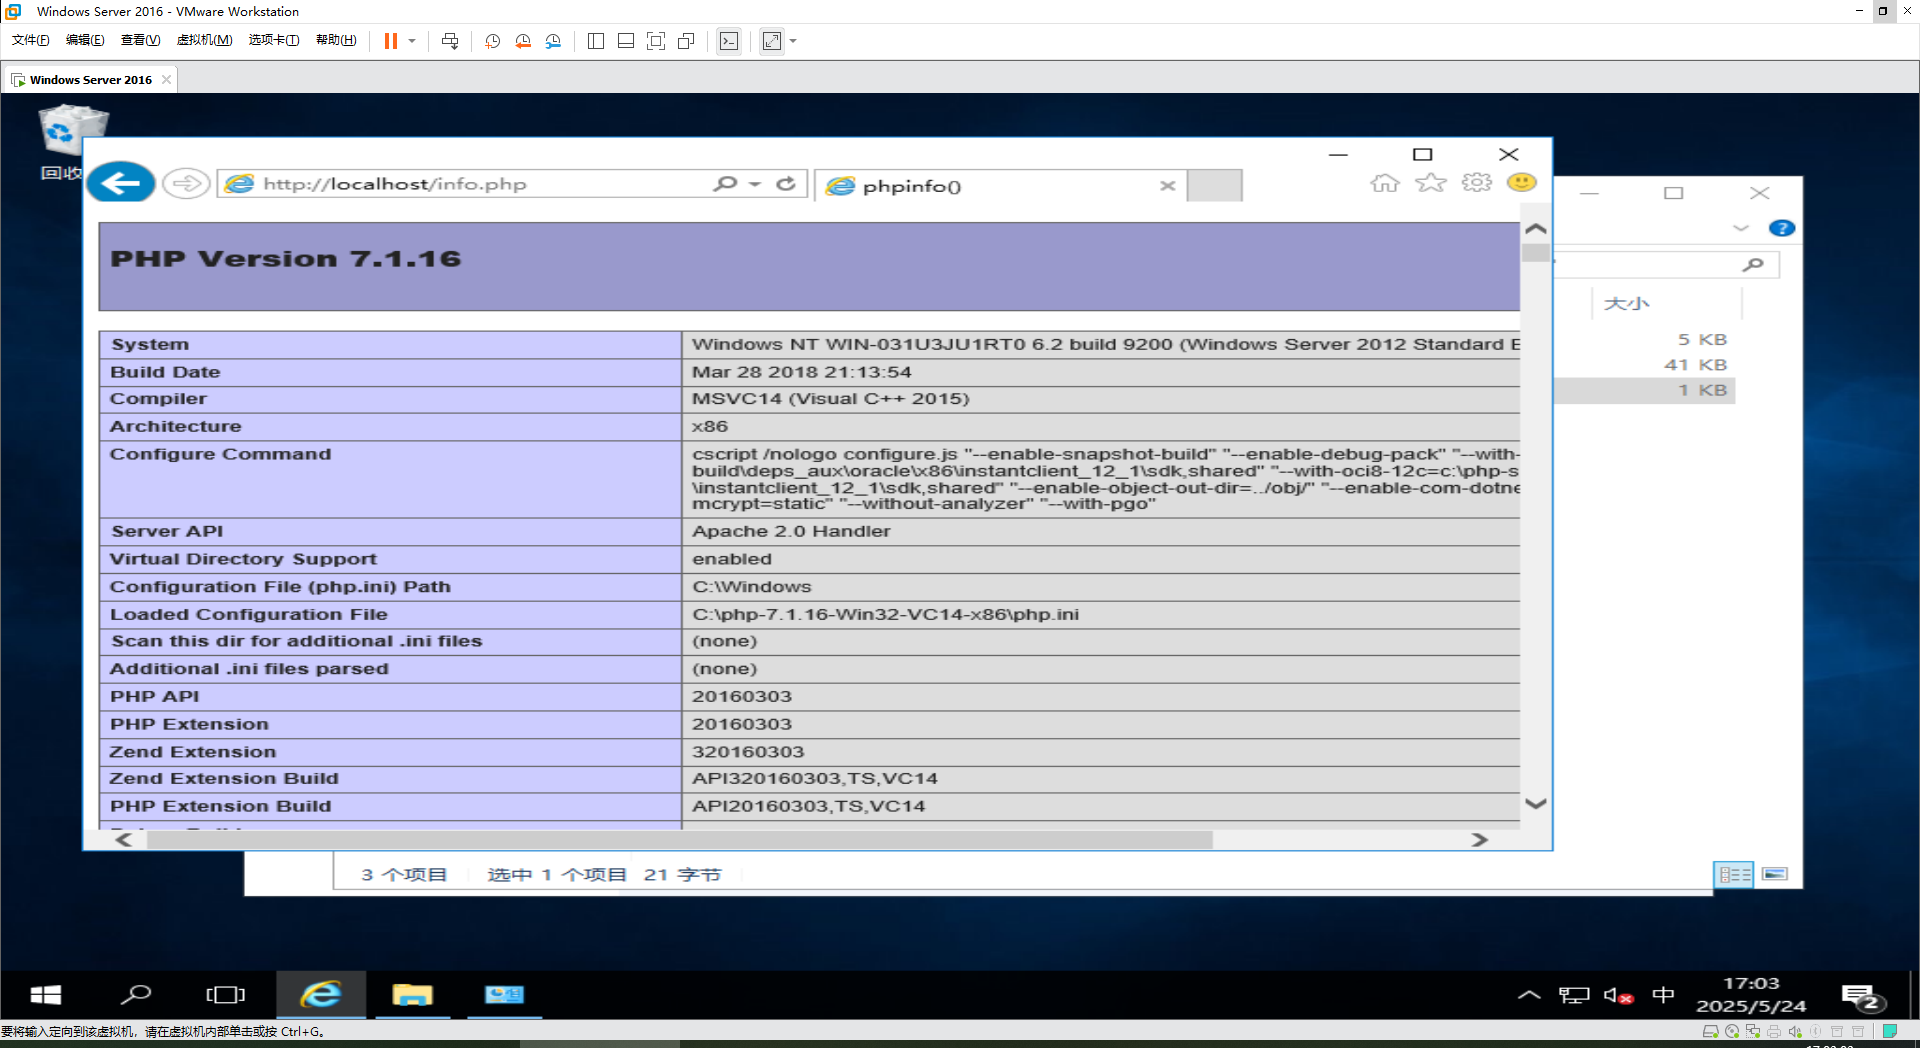Open IE tools gear menu
The height and width of the screenshot is (1048, 1920).
coord(1477,183)
